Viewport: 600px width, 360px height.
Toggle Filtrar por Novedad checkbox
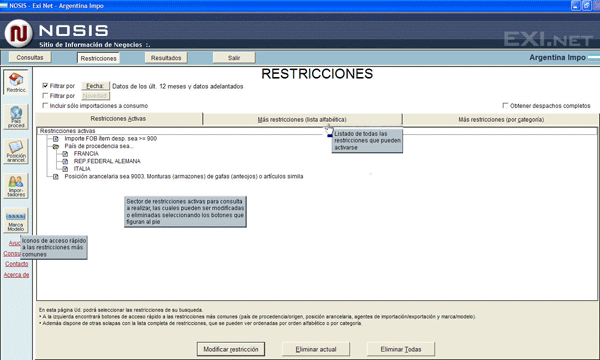(45, 96)
